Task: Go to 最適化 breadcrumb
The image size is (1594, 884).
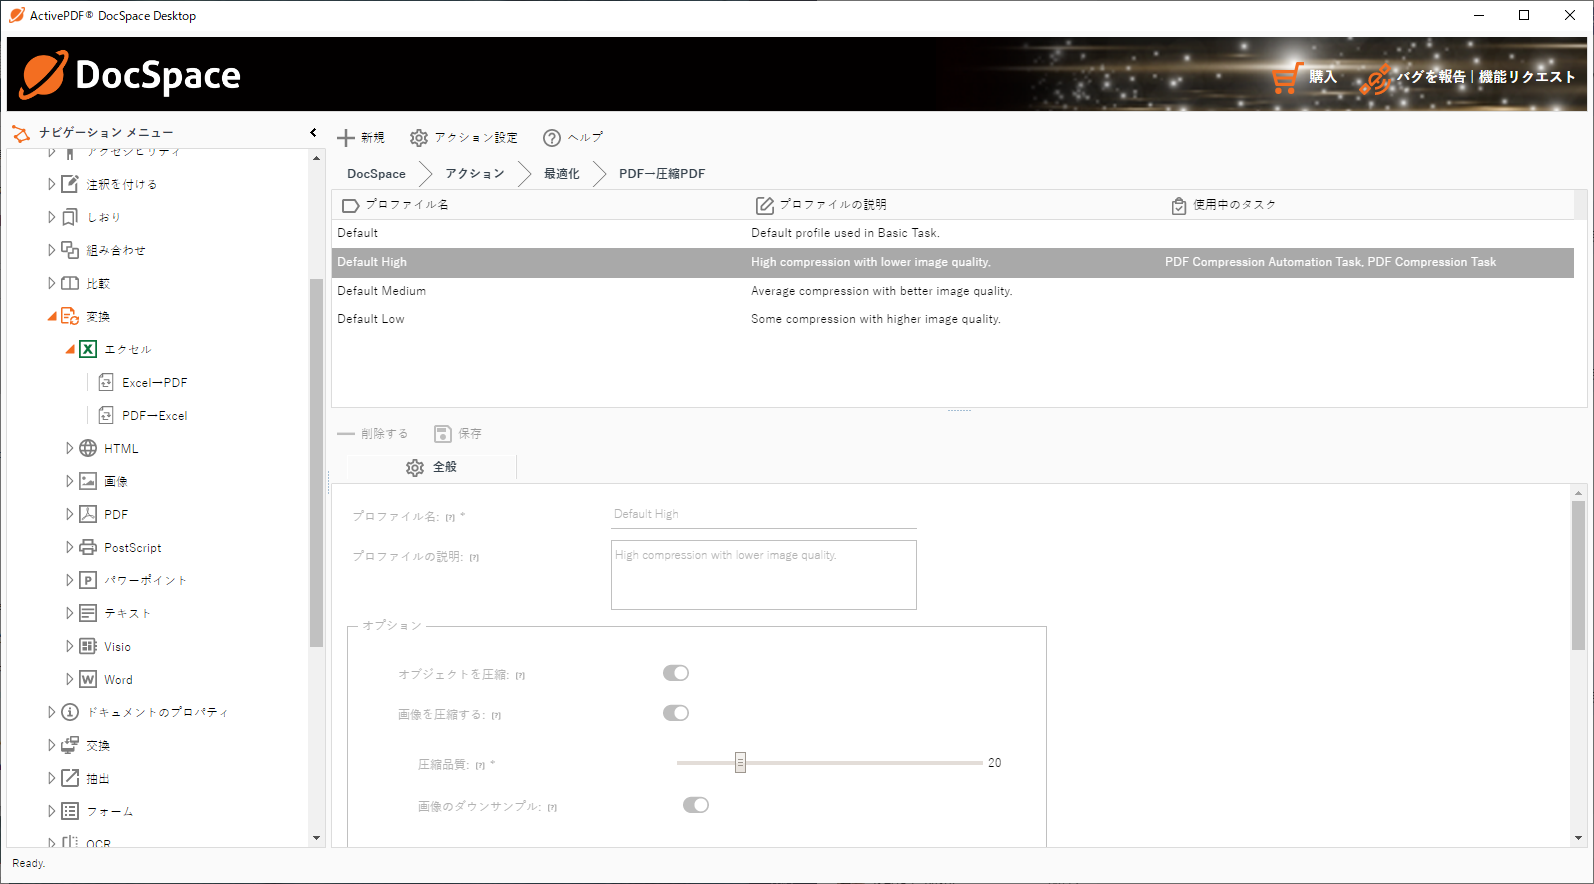Action: point(562,174)
